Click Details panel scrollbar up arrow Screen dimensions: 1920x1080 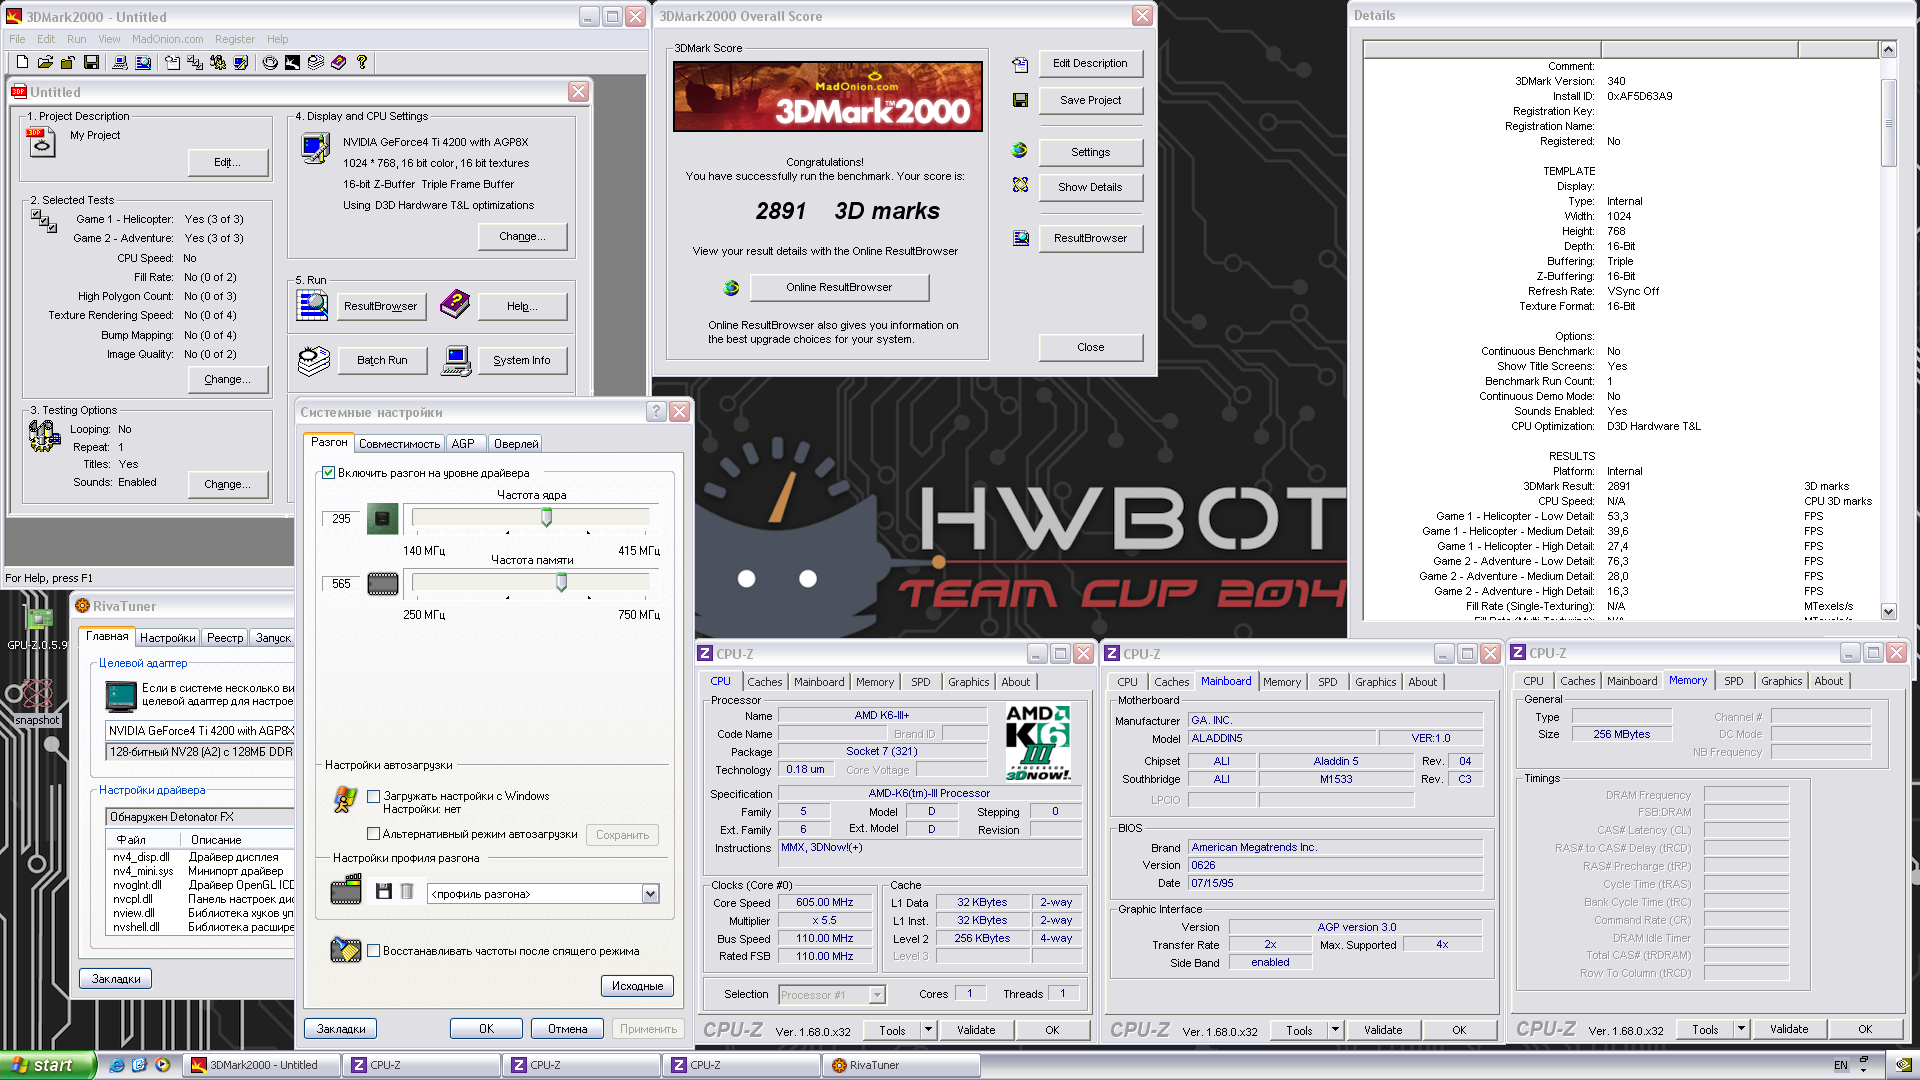(1888, 49)
